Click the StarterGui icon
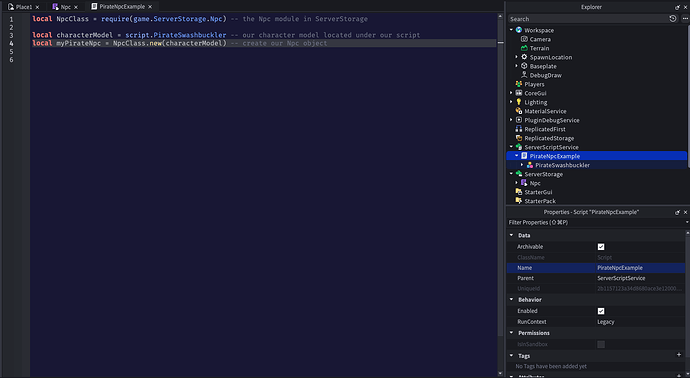This screenshot has width=690, height=378. click(519, 192)
